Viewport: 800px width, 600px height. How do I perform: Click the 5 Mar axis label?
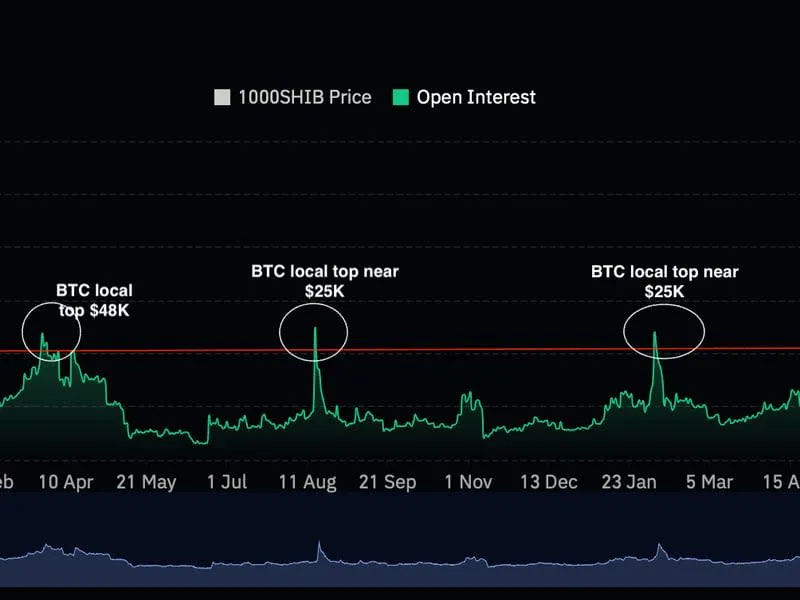[709, 482]
